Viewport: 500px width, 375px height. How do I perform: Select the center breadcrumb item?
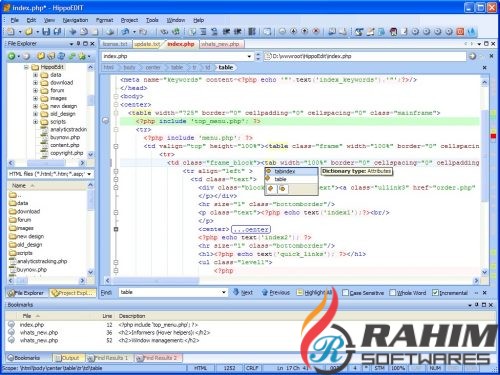click(x=153, y=67)
